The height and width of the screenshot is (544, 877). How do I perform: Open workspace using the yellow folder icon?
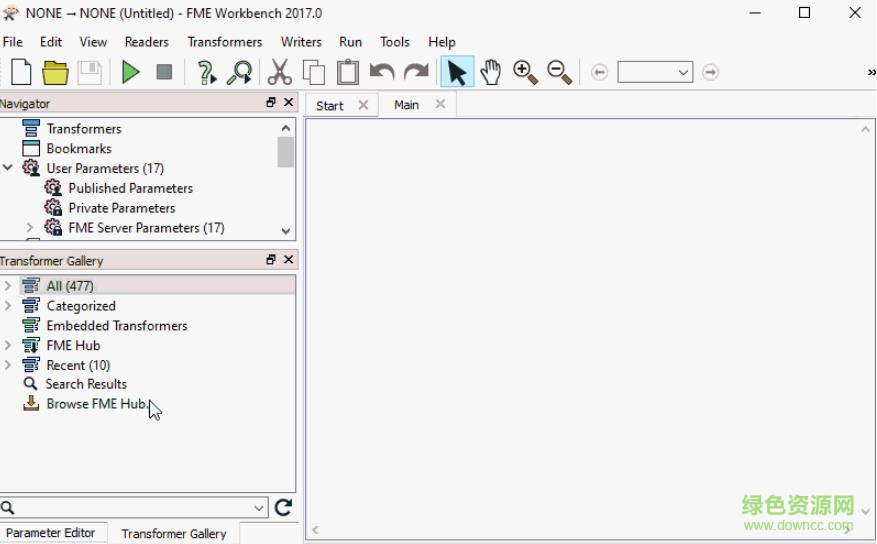(55, 72)
